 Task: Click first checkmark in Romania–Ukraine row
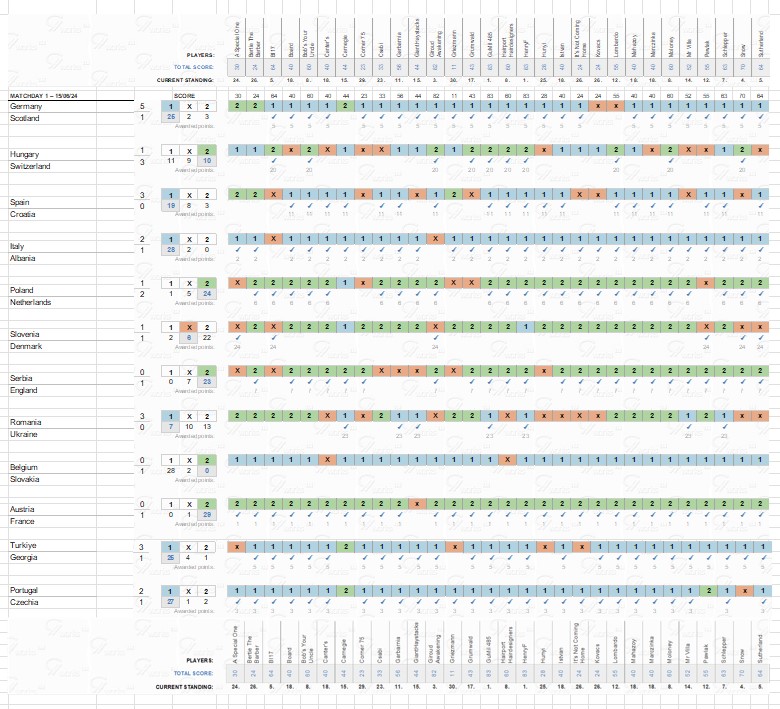click(343, 427)
